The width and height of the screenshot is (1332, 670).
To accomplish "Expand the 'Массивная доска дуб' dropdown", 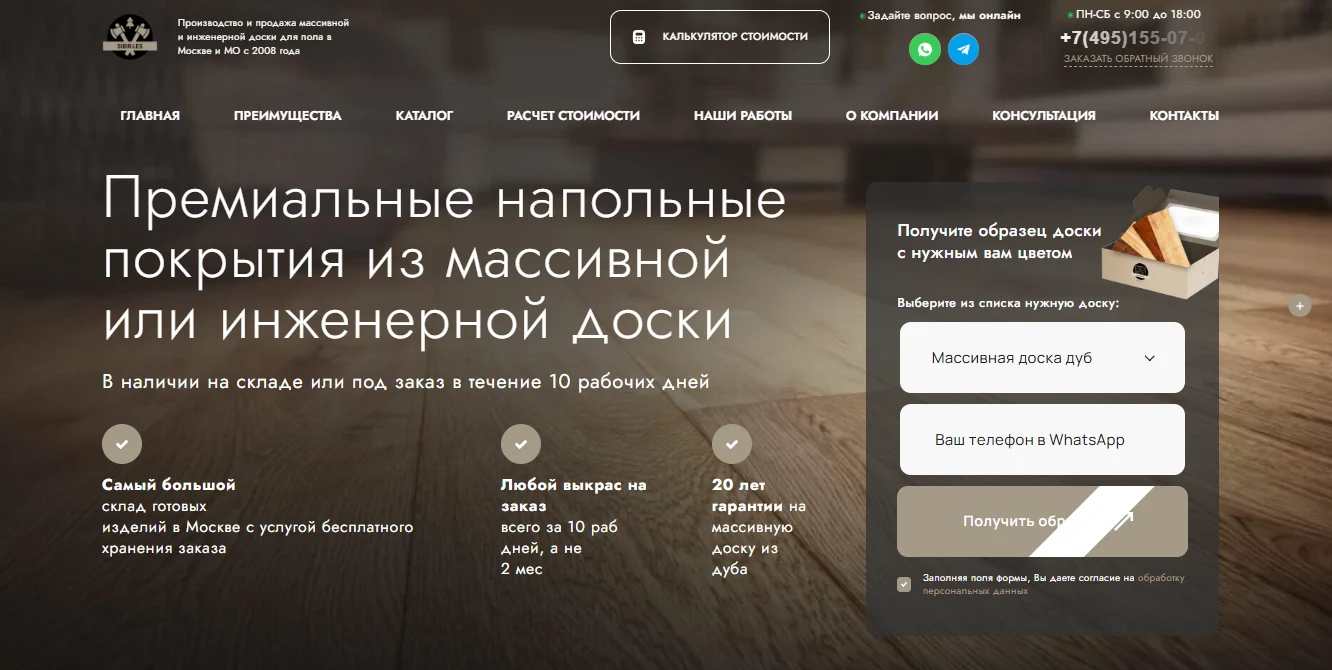I will point(1042,358).
